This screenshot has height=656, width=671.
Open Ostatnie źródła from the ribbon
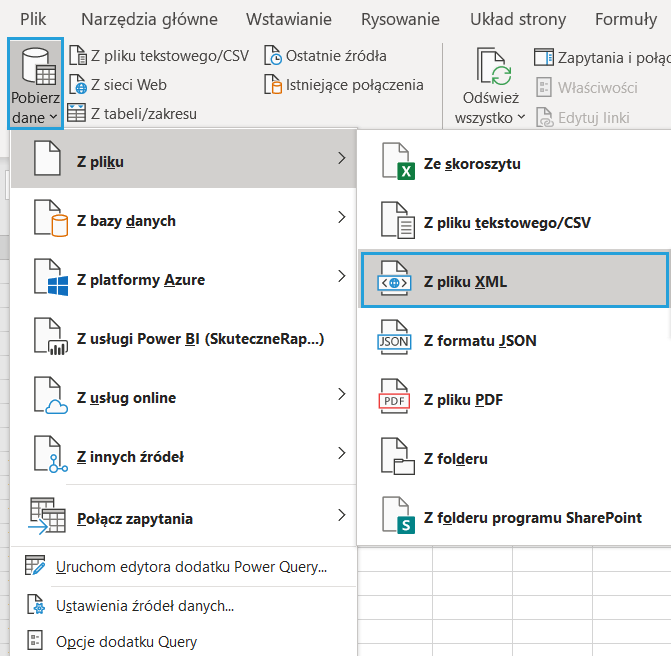[x=273, y=56]
